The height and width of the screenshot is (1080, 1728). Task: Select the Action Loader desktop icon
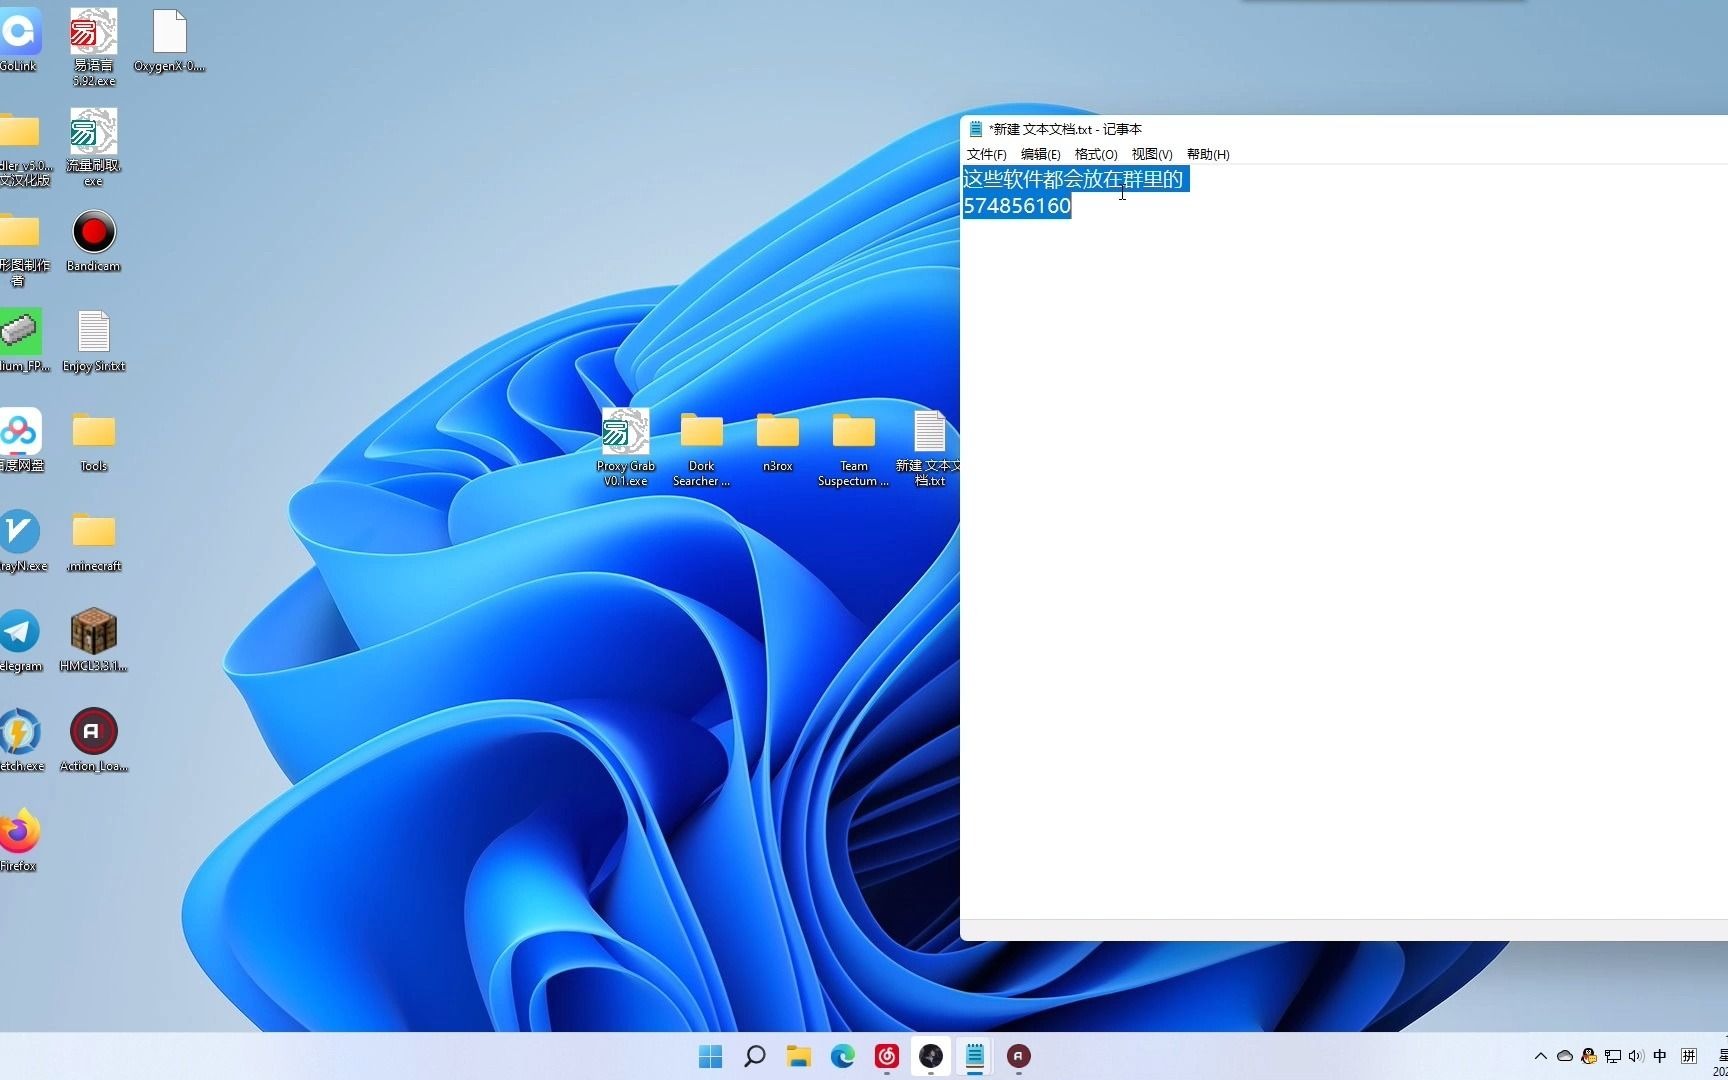coord(93,741)
